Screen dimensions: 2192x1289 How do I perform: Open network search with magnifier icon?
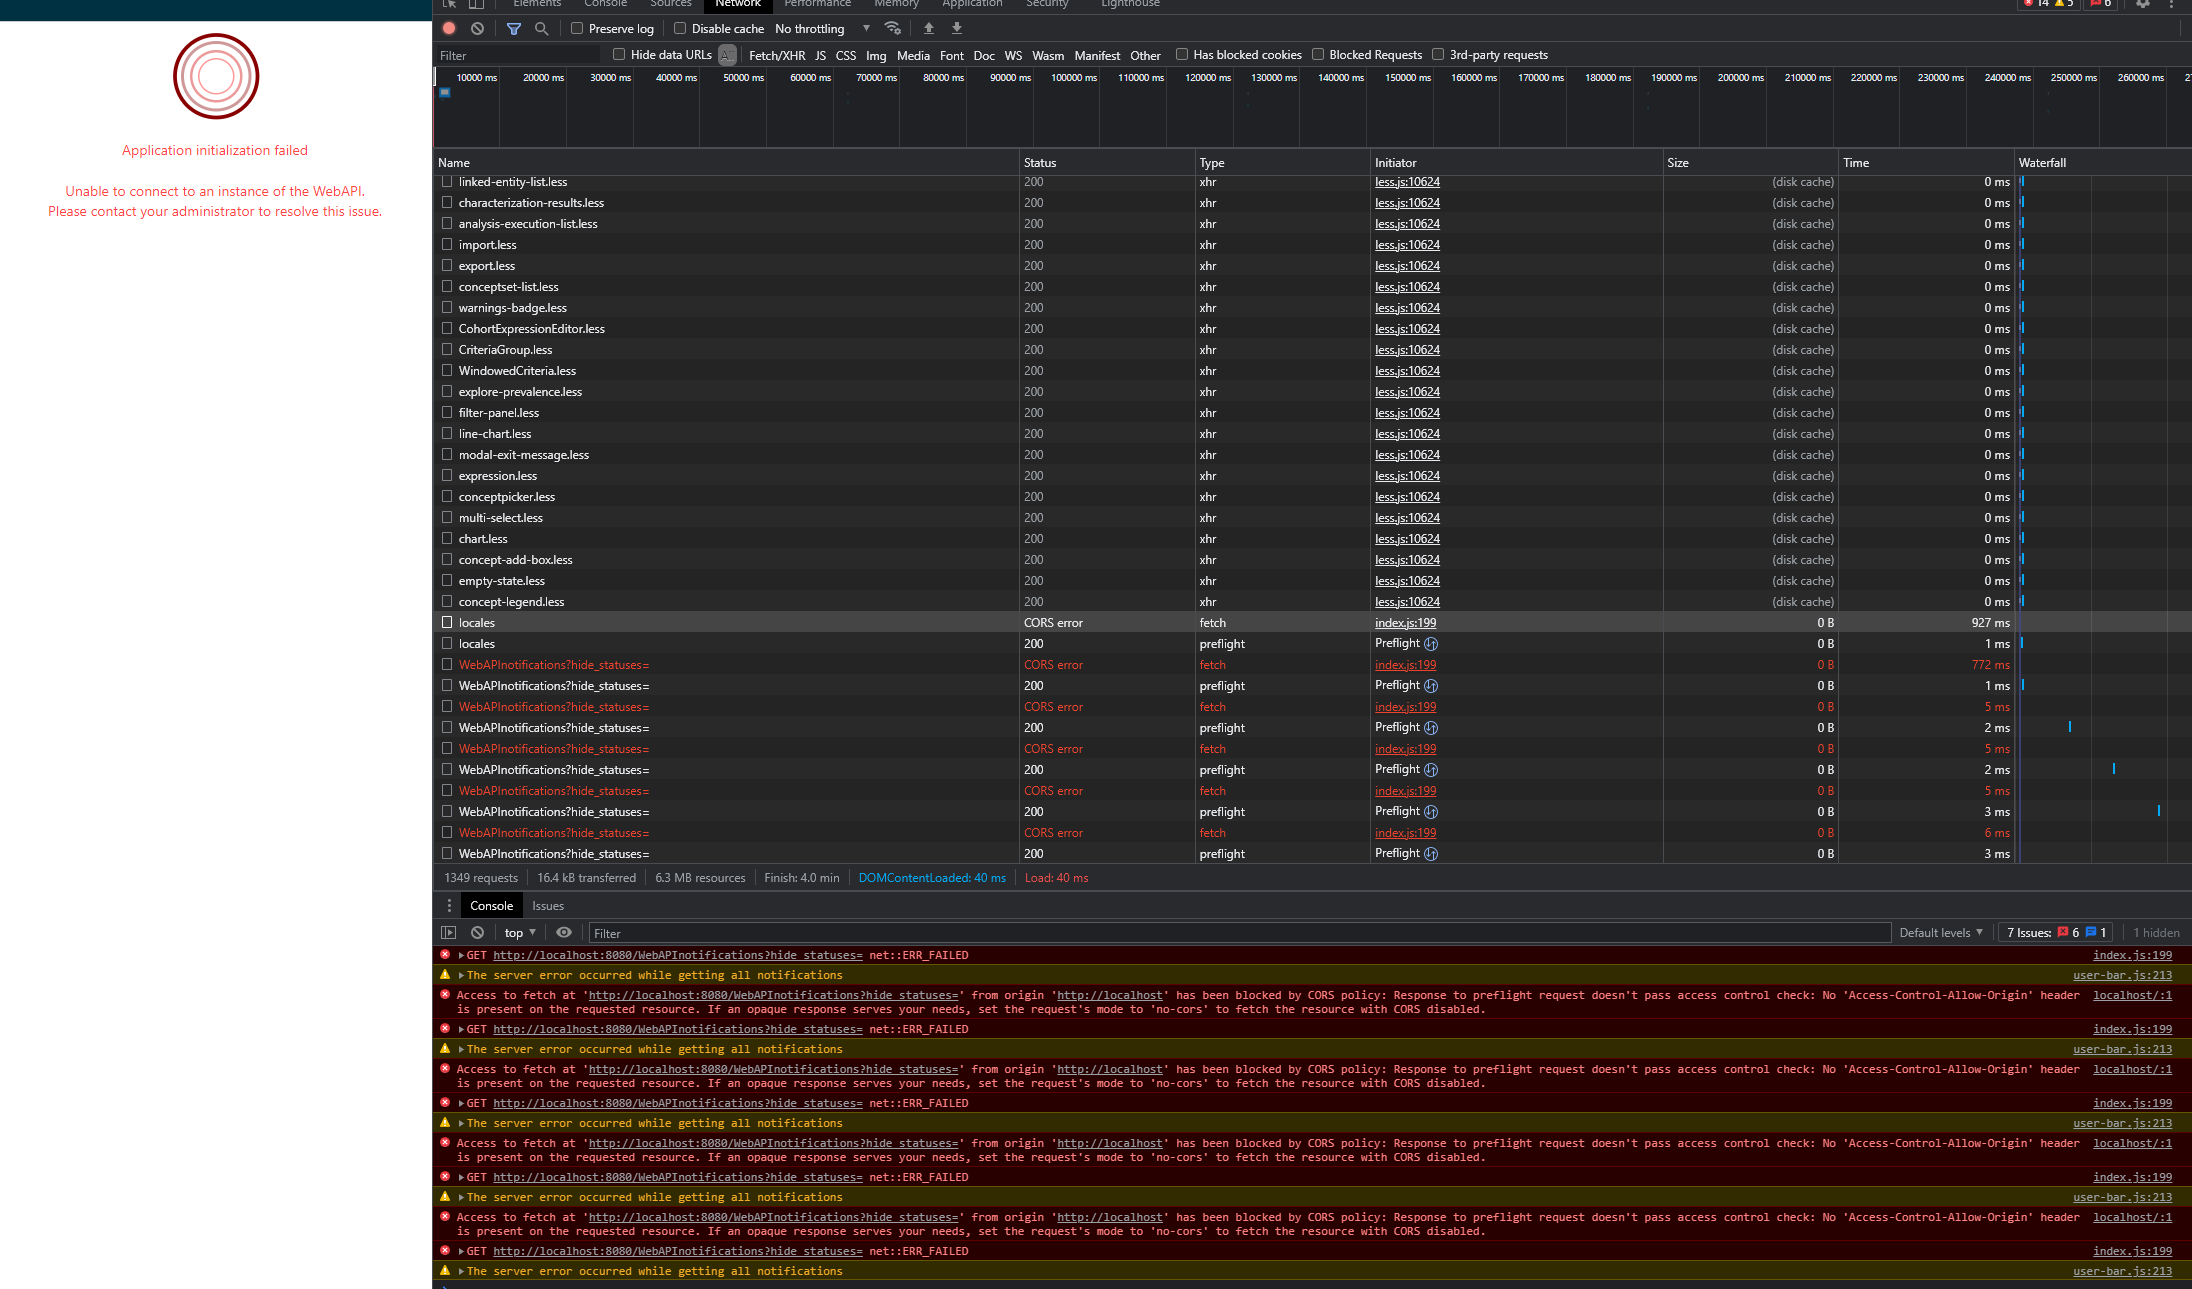(541, 29)
